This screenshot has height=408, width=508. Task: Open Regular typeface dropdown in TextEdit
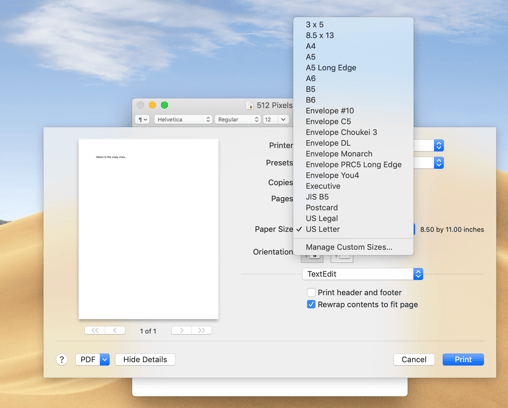tap(237, 119)
